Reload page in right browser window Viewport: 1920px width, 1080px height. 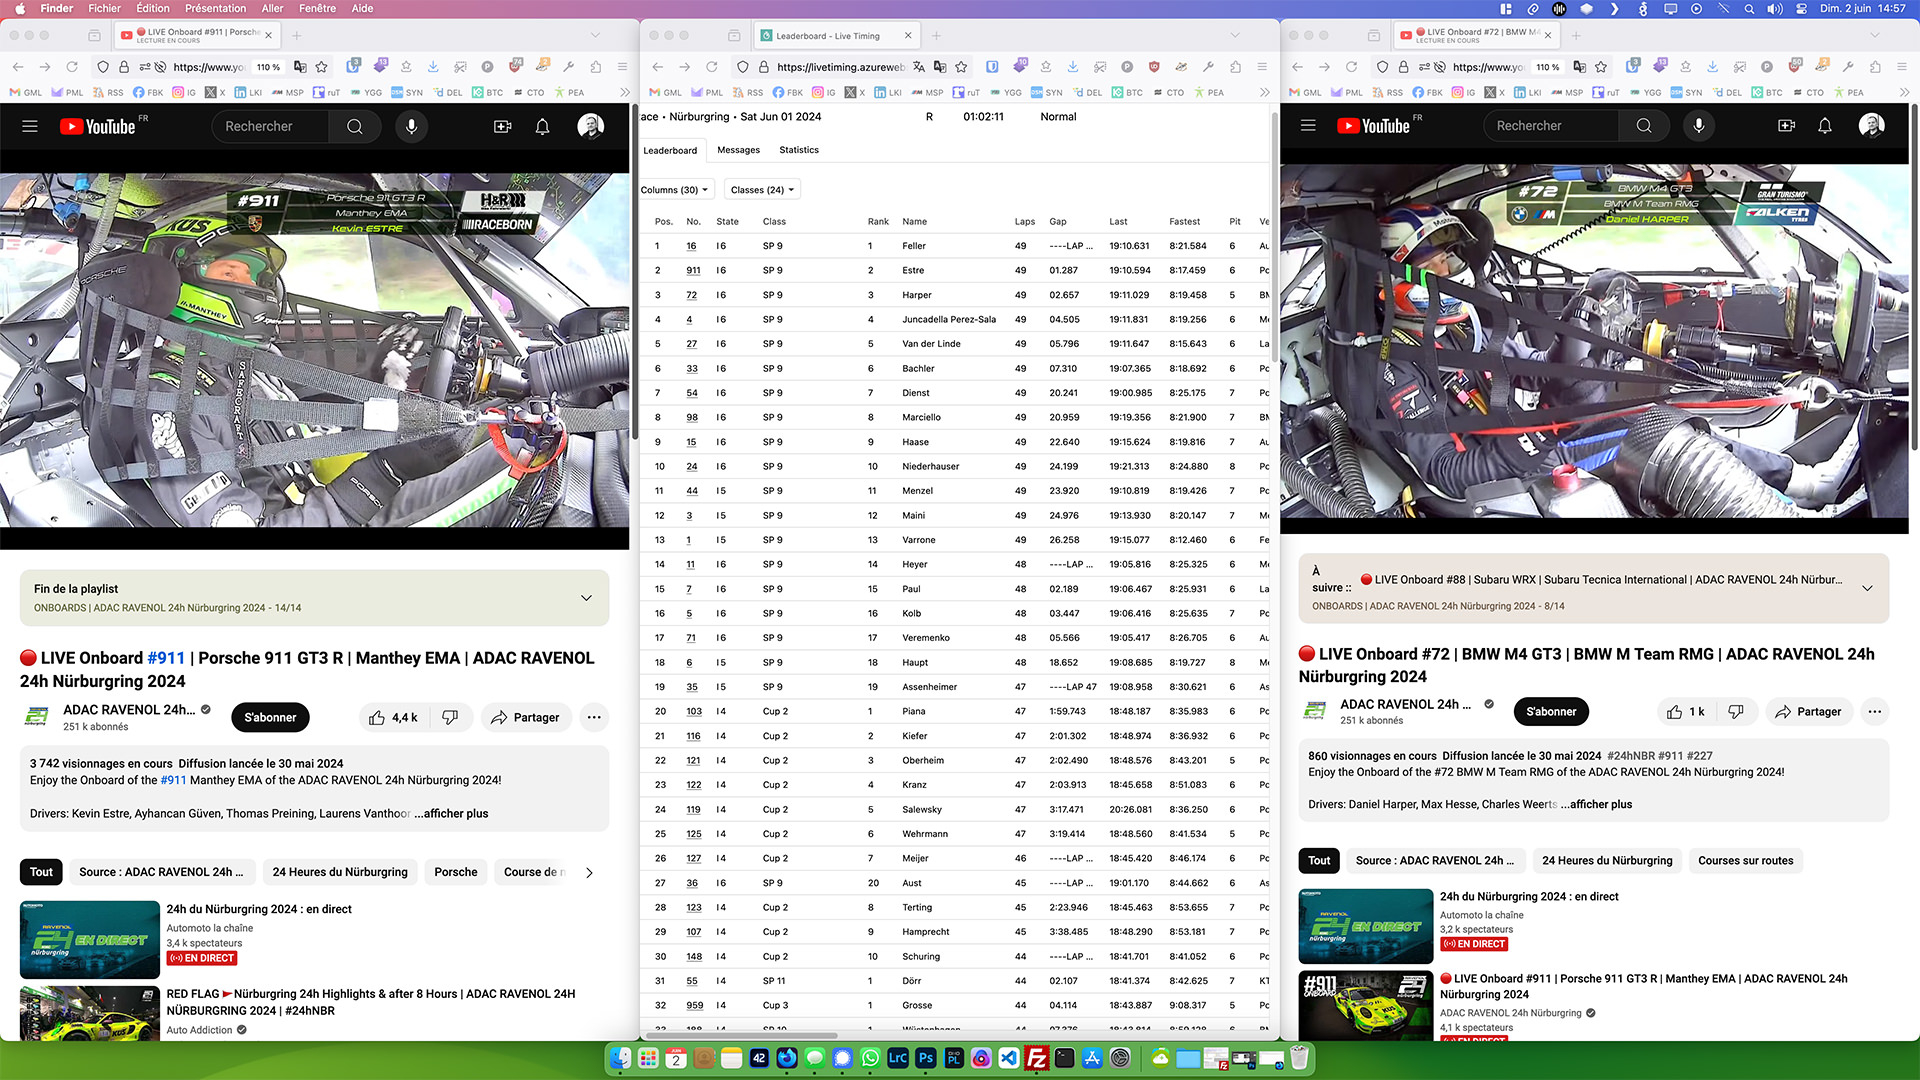(1351, 67)
